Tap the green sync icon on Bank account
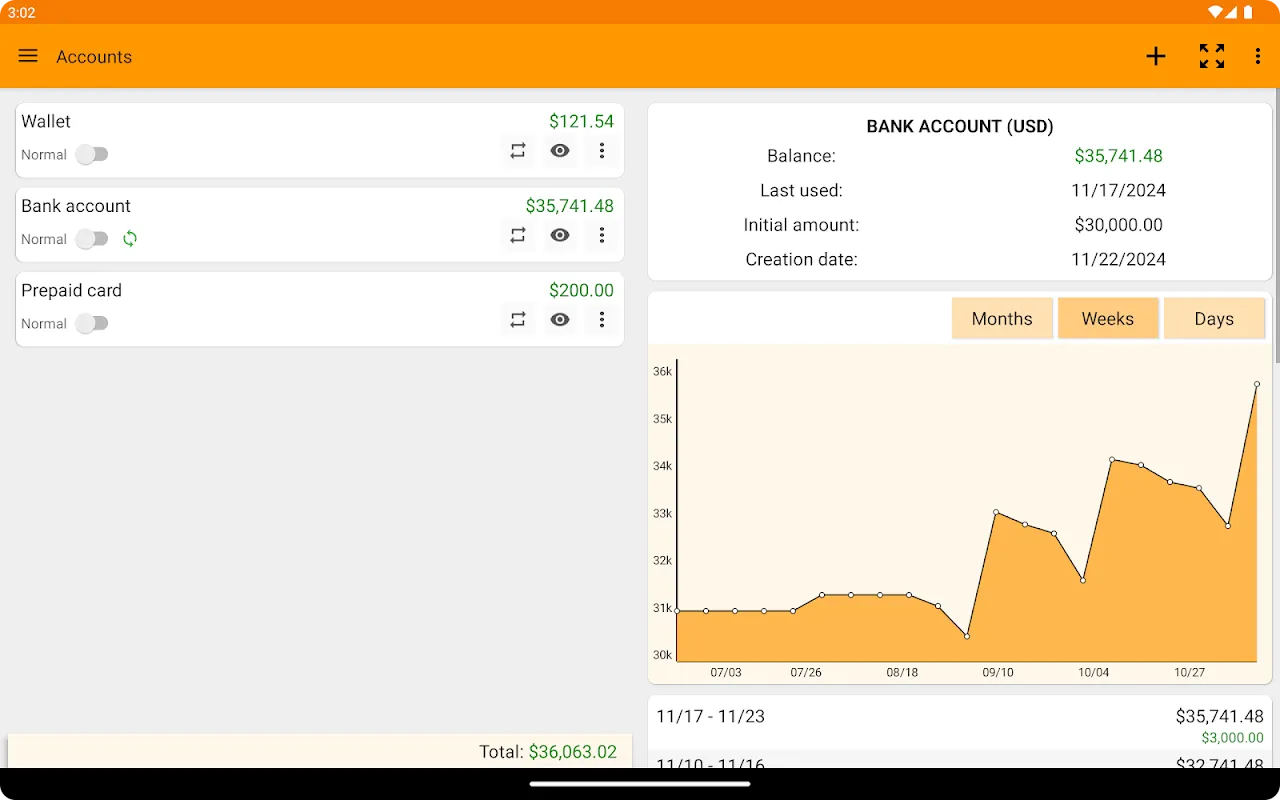1280x800 pixels. click(130, 239)
